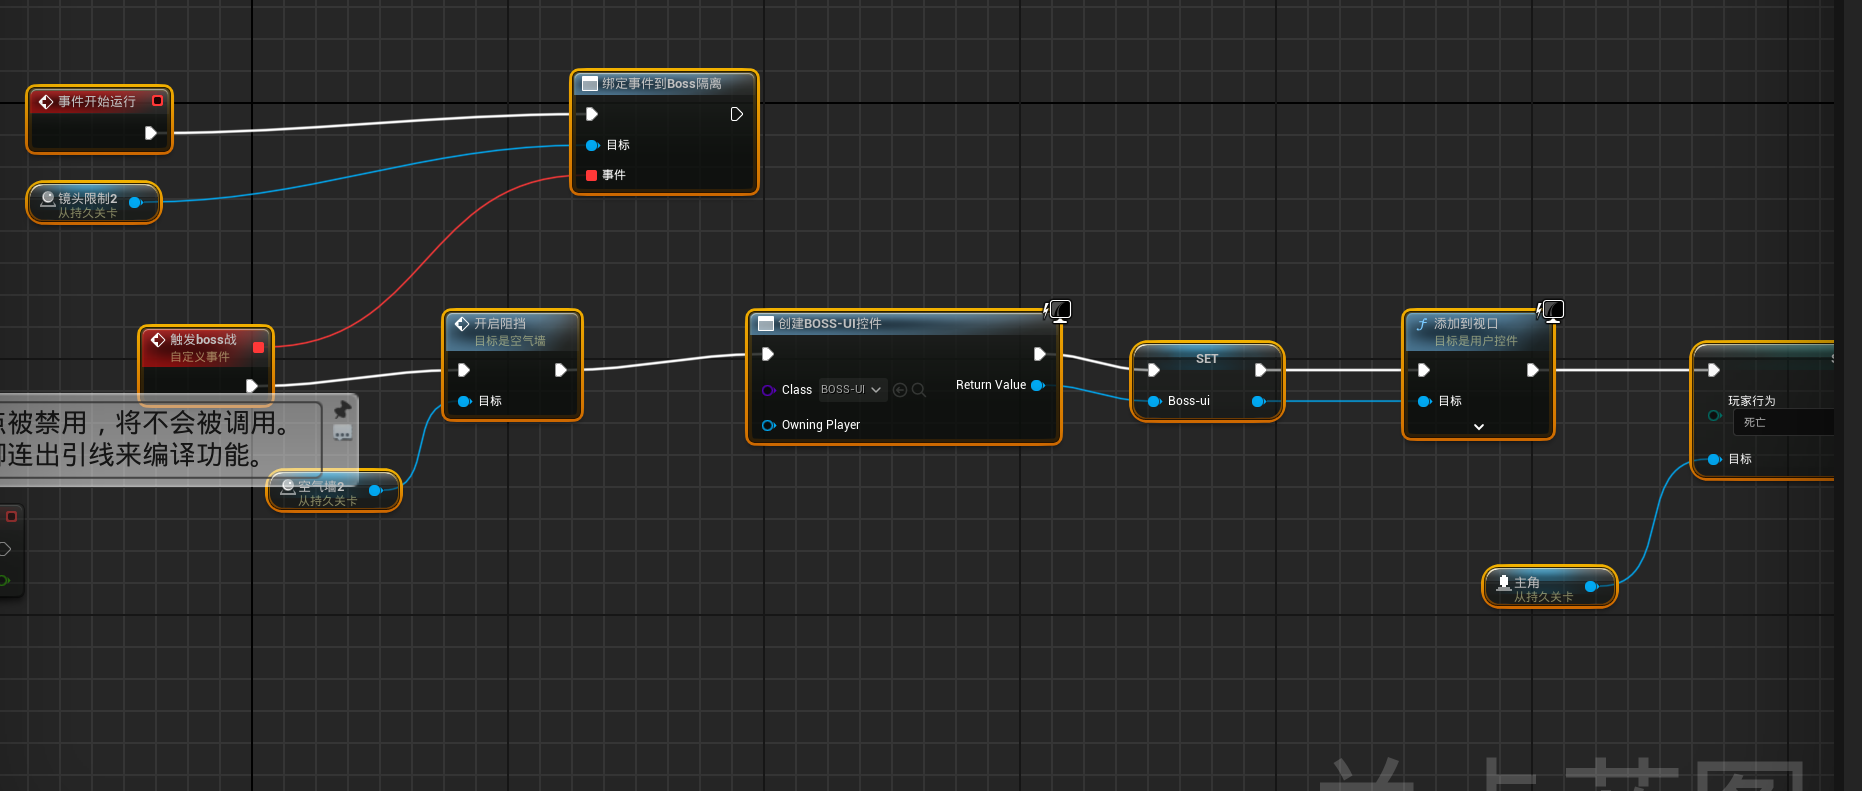The height and width of the screenshot is (791, 1862).
Task: Toggle the comment pin pushpin icon
Action: (x=342, y=409)
